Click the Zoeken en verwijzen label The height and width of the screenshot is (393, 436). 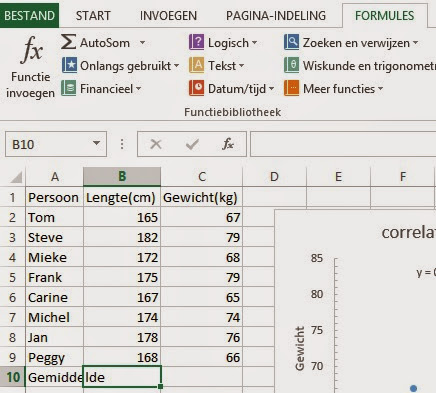[356, 43]
